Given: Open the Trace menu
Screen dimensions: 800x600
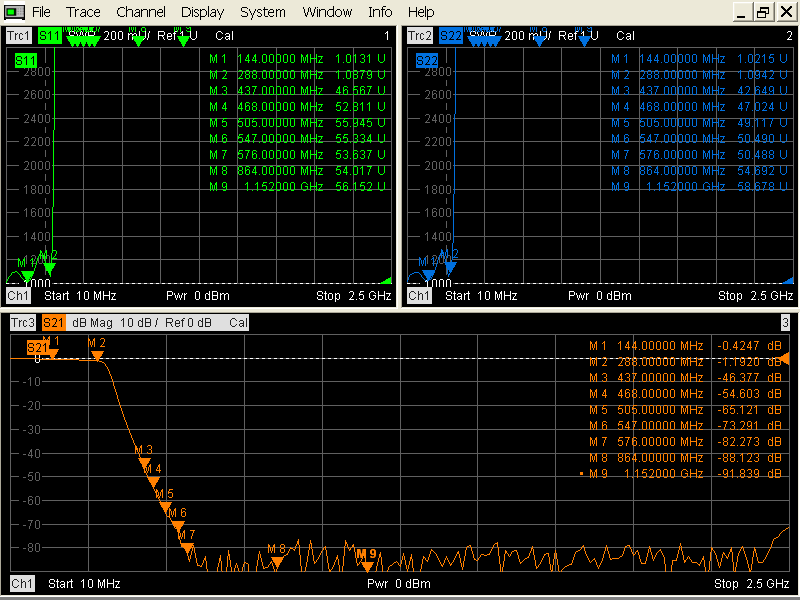Looking at the screenshot, I should point(83,12).
